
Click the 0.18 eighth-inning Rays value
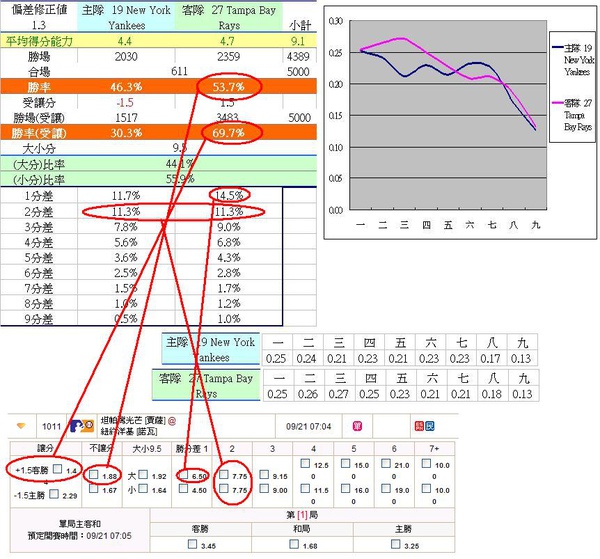click(x=492, y=394)
